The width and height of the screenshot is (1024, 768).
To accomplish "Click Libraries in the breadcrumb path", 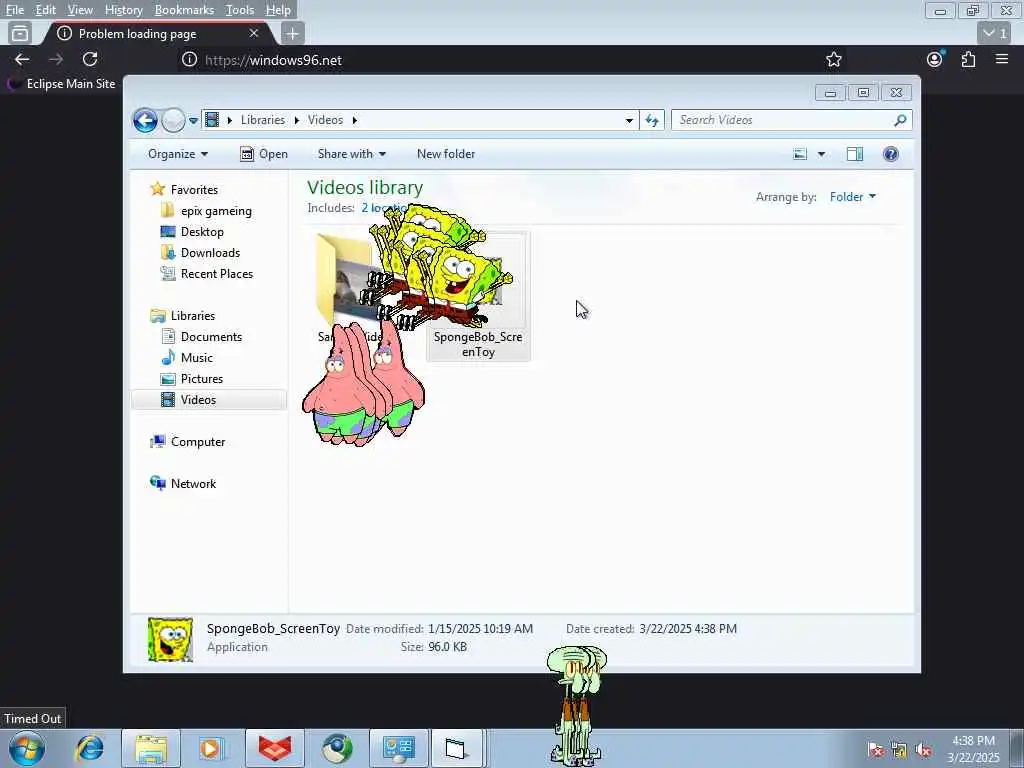I will [263, 120].
